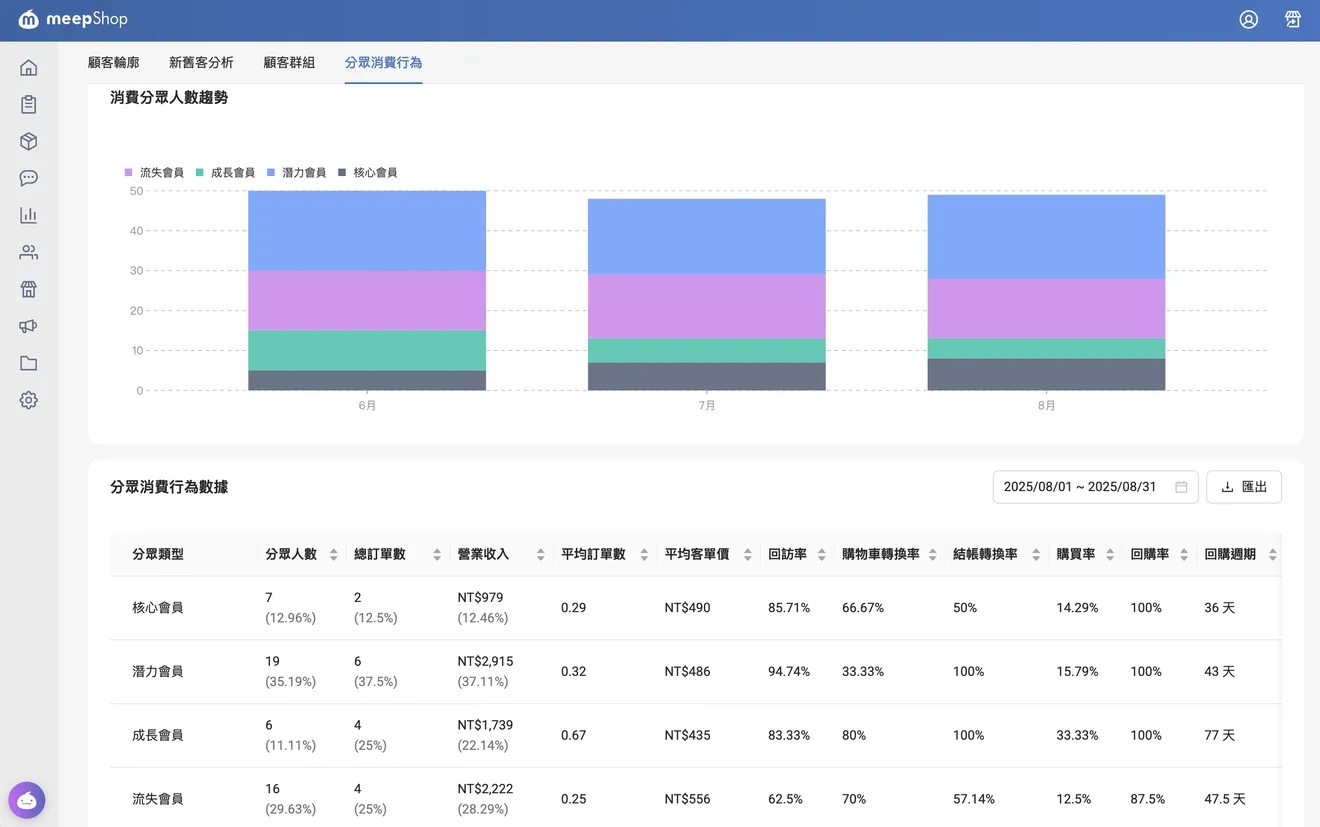Click the 47.5 天 repurchase cycle cell
1320x827 pixels.
pyautogui.click(x=1225, y=800)
